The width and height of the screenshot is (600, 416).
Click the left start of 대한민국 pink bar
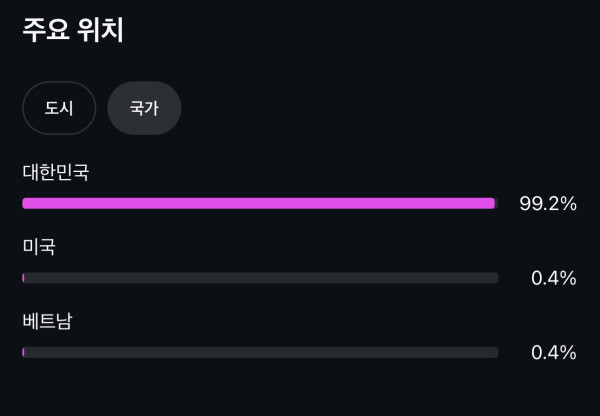[26, 203]
